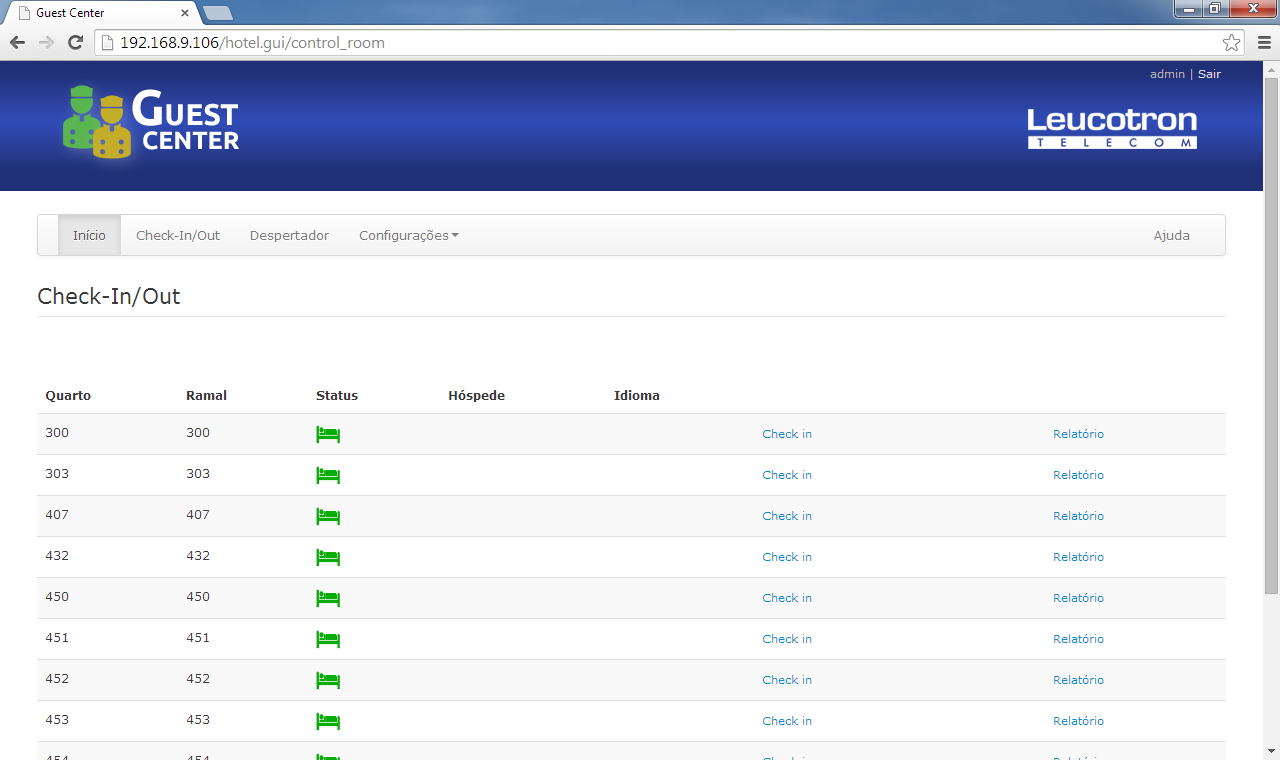Screen dimensions: 1280x760
Task: Click the page vertical scrollbar thumb
Action: point(1271,335)
